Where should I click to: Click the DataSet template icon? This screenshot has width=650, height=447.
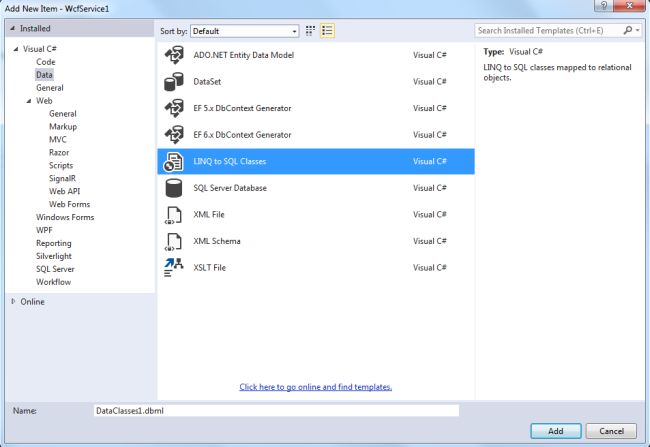tap(174, 82)
